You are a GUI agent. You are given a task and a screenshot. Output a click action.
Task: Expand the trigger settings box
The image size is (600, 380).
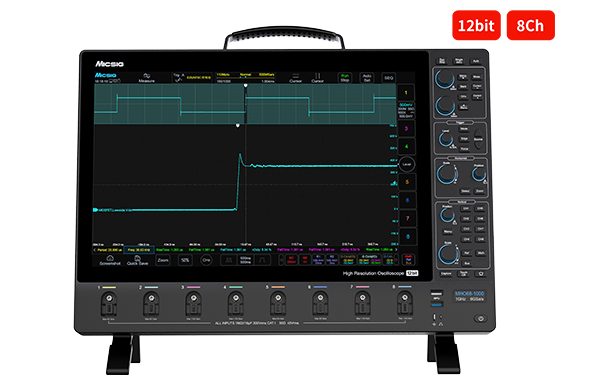click(192, 77)
